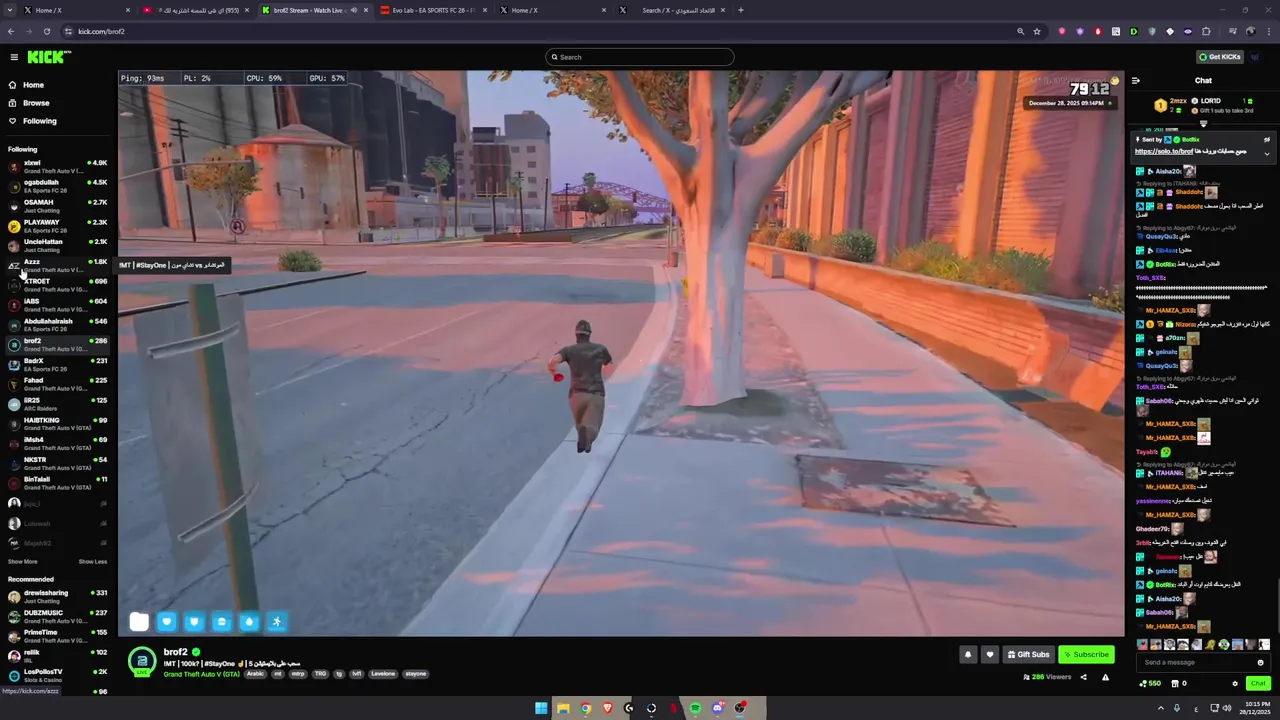Share the stream icon
1280x720 pixels.
pyautogui.click(x=1083, y=677)
